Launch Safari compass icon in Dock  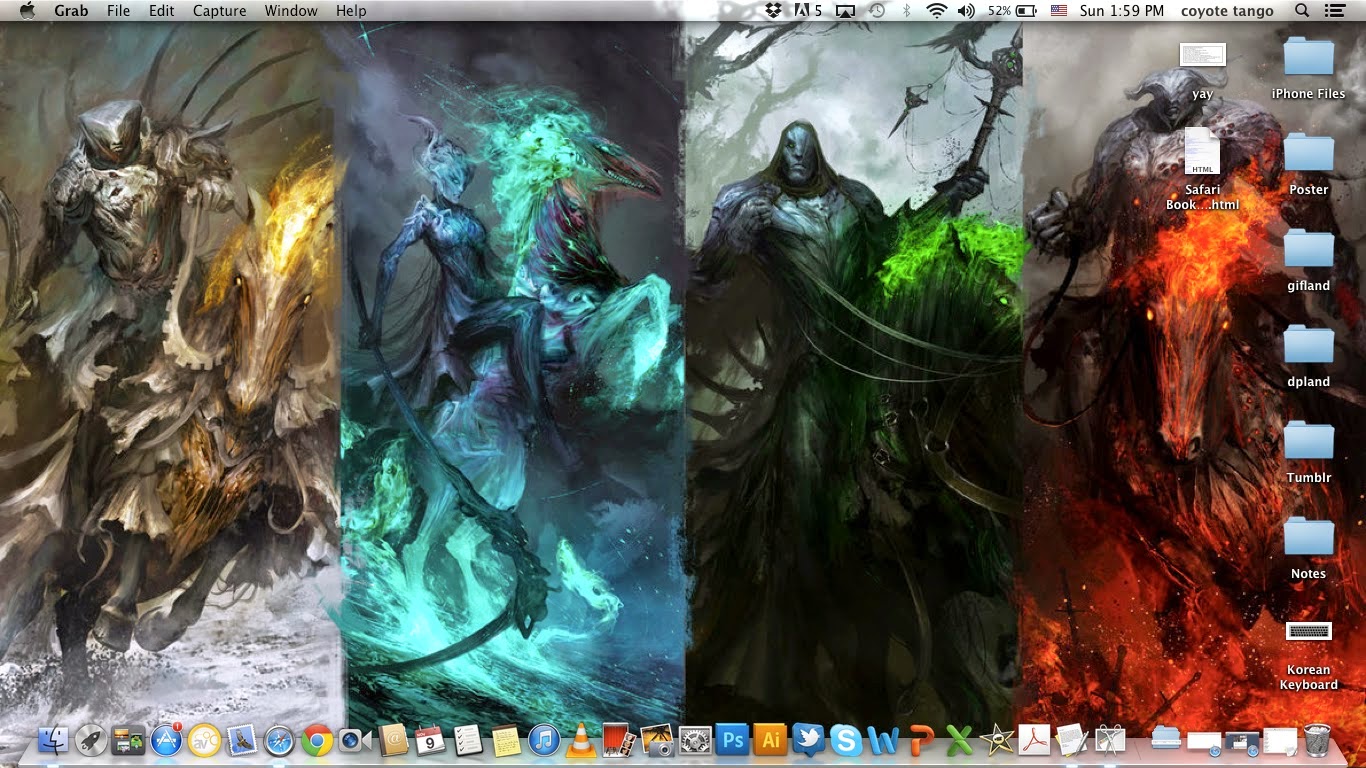[x=280, y=740]
